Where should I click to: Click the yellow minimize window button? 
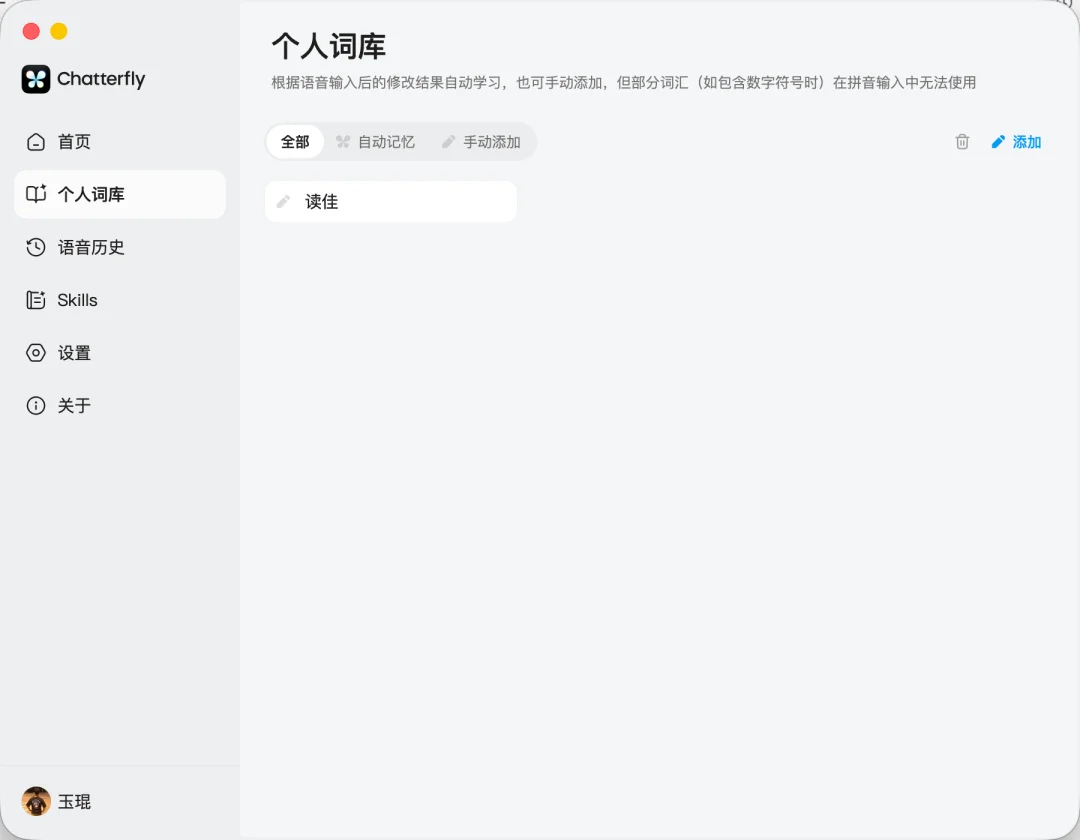59,31
